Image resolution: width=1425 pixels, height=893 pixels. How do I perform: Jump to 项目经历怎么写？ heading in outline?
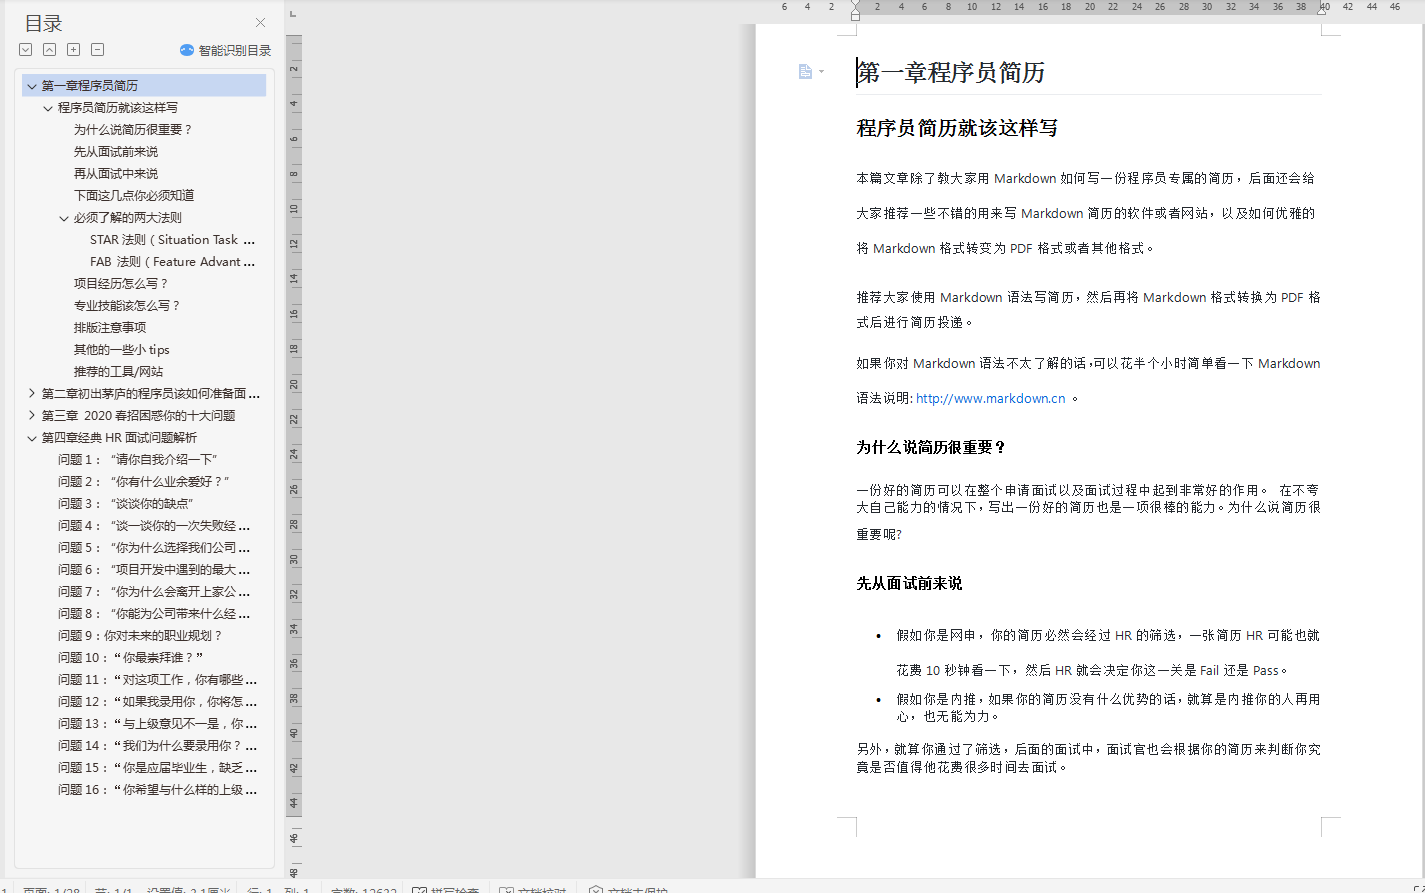121,284
